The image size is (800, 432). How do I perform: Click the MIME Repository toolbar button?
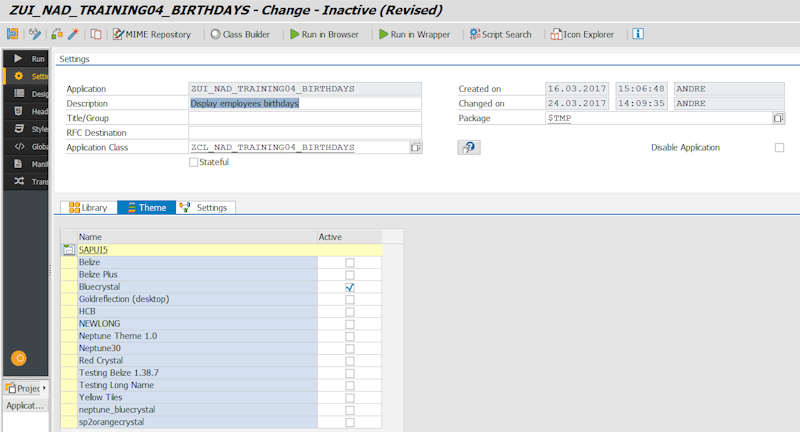coord(152,34)
